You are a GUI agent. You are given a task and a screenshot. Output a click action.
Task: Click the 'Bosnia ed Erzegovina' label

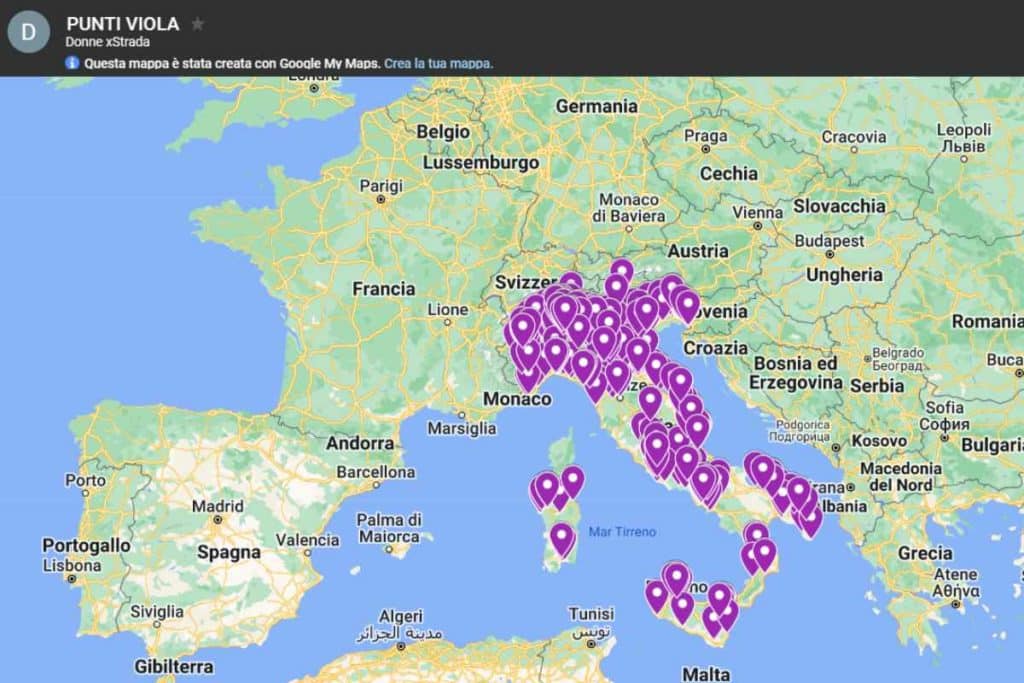click(x=795, y=373)
